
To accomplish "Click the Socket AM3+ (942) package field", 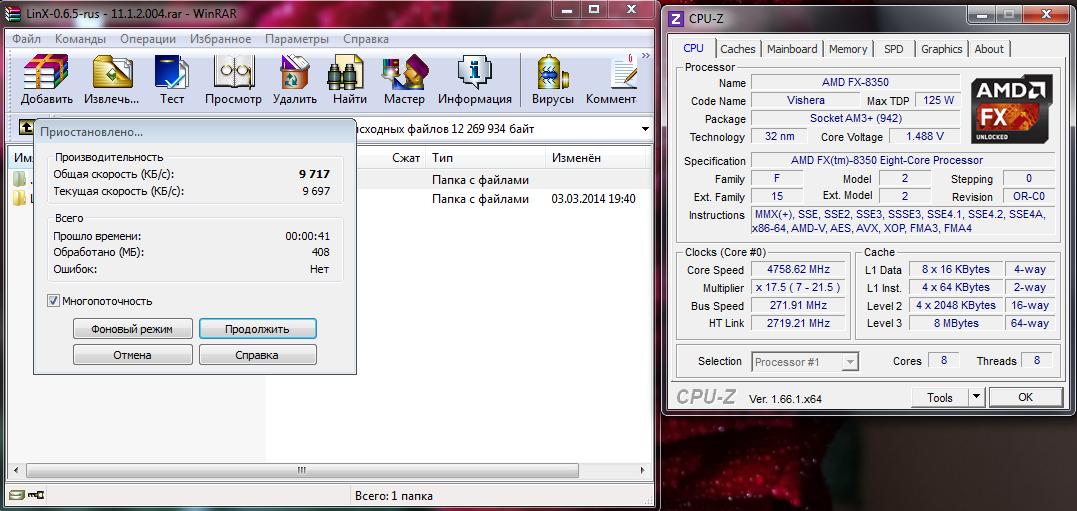I will point(854,118).
